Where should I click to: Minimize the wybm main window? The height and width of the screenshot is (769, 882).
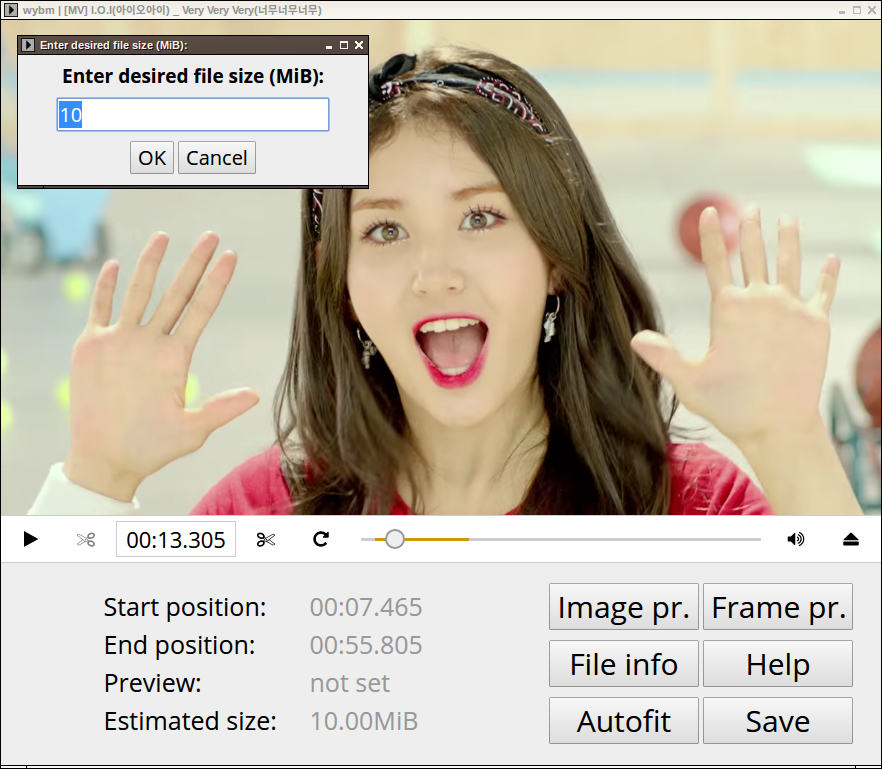(842, 11)
